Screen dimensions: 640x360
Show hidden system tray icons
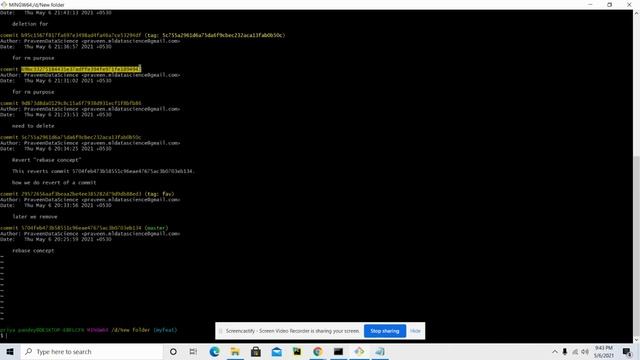(x=555, y=351)
